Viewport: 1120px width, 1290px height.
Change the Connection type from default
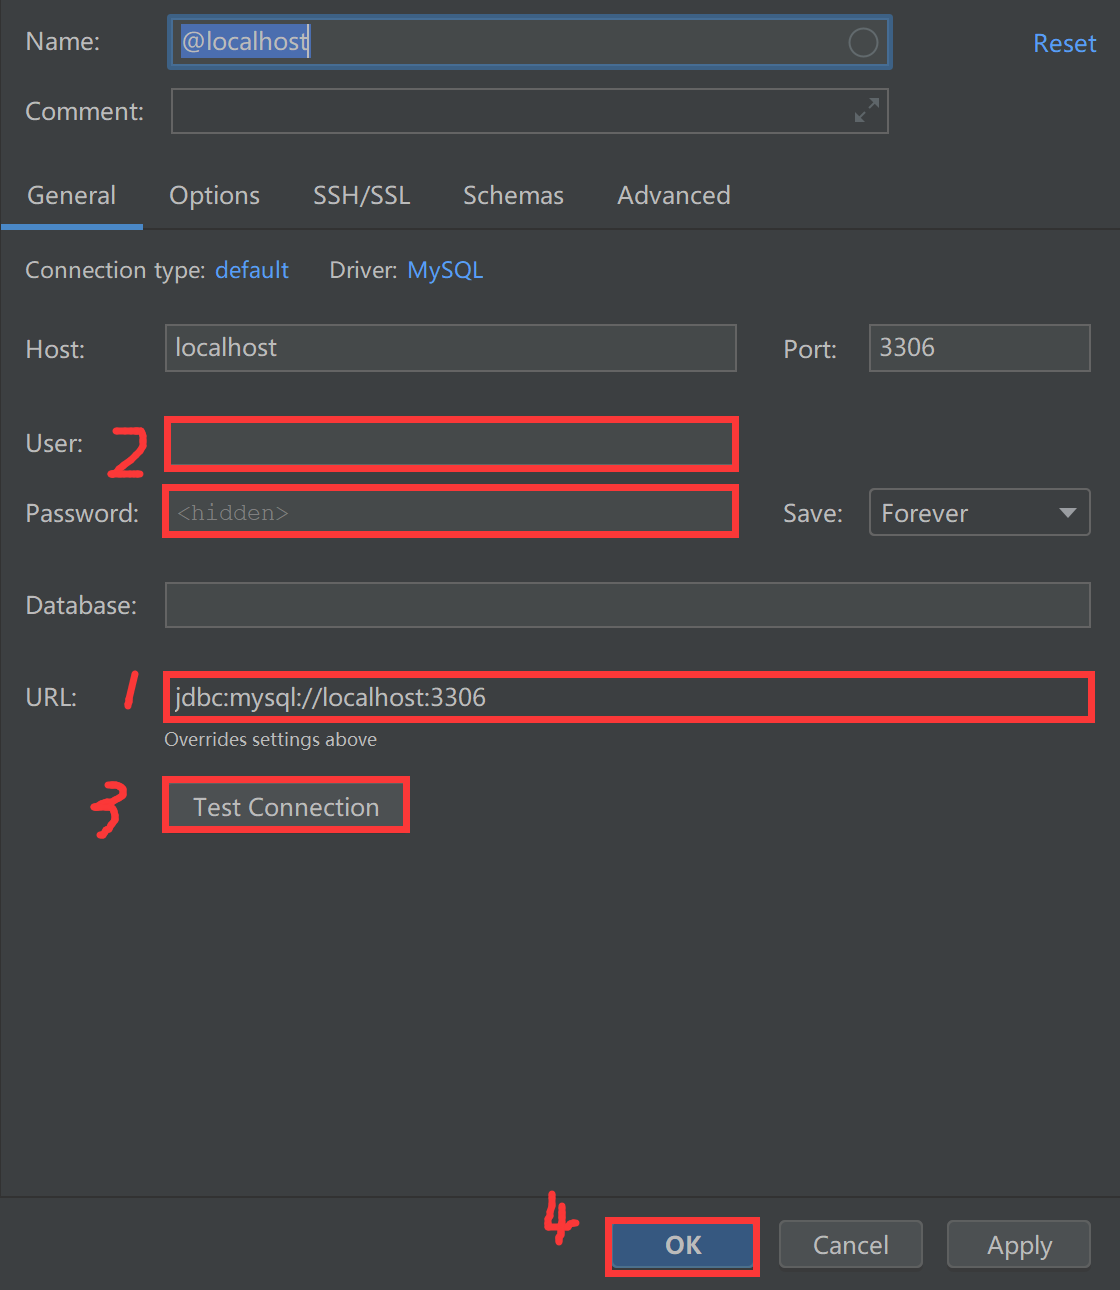(x=251, y=269)
